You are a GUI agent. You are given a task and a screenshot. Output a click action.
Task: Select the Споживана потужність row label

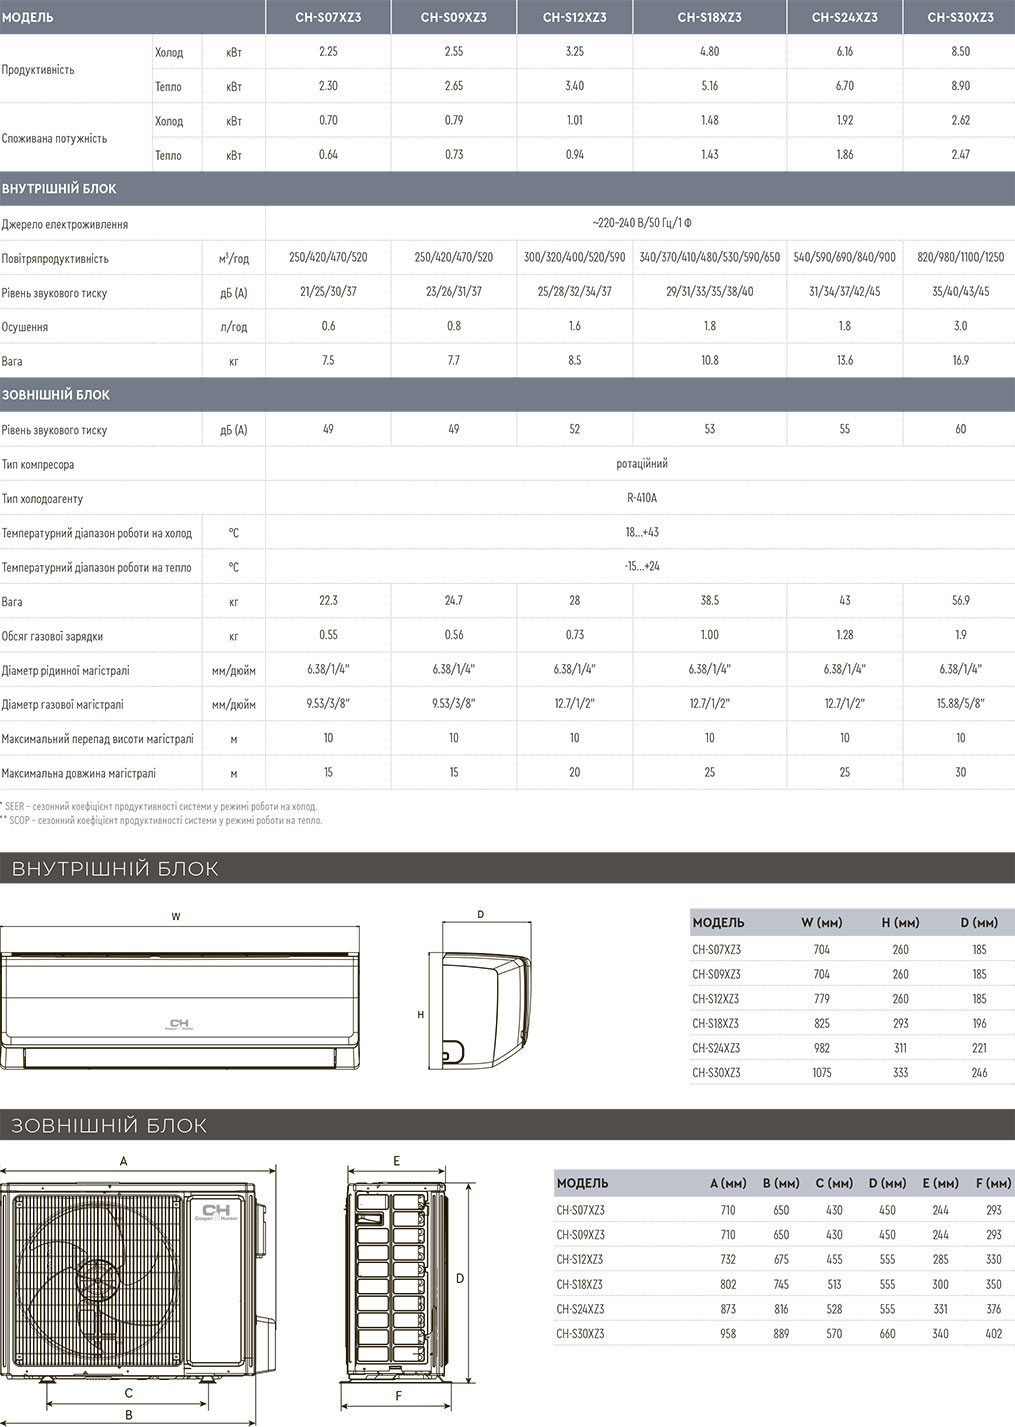pos(55,138)
